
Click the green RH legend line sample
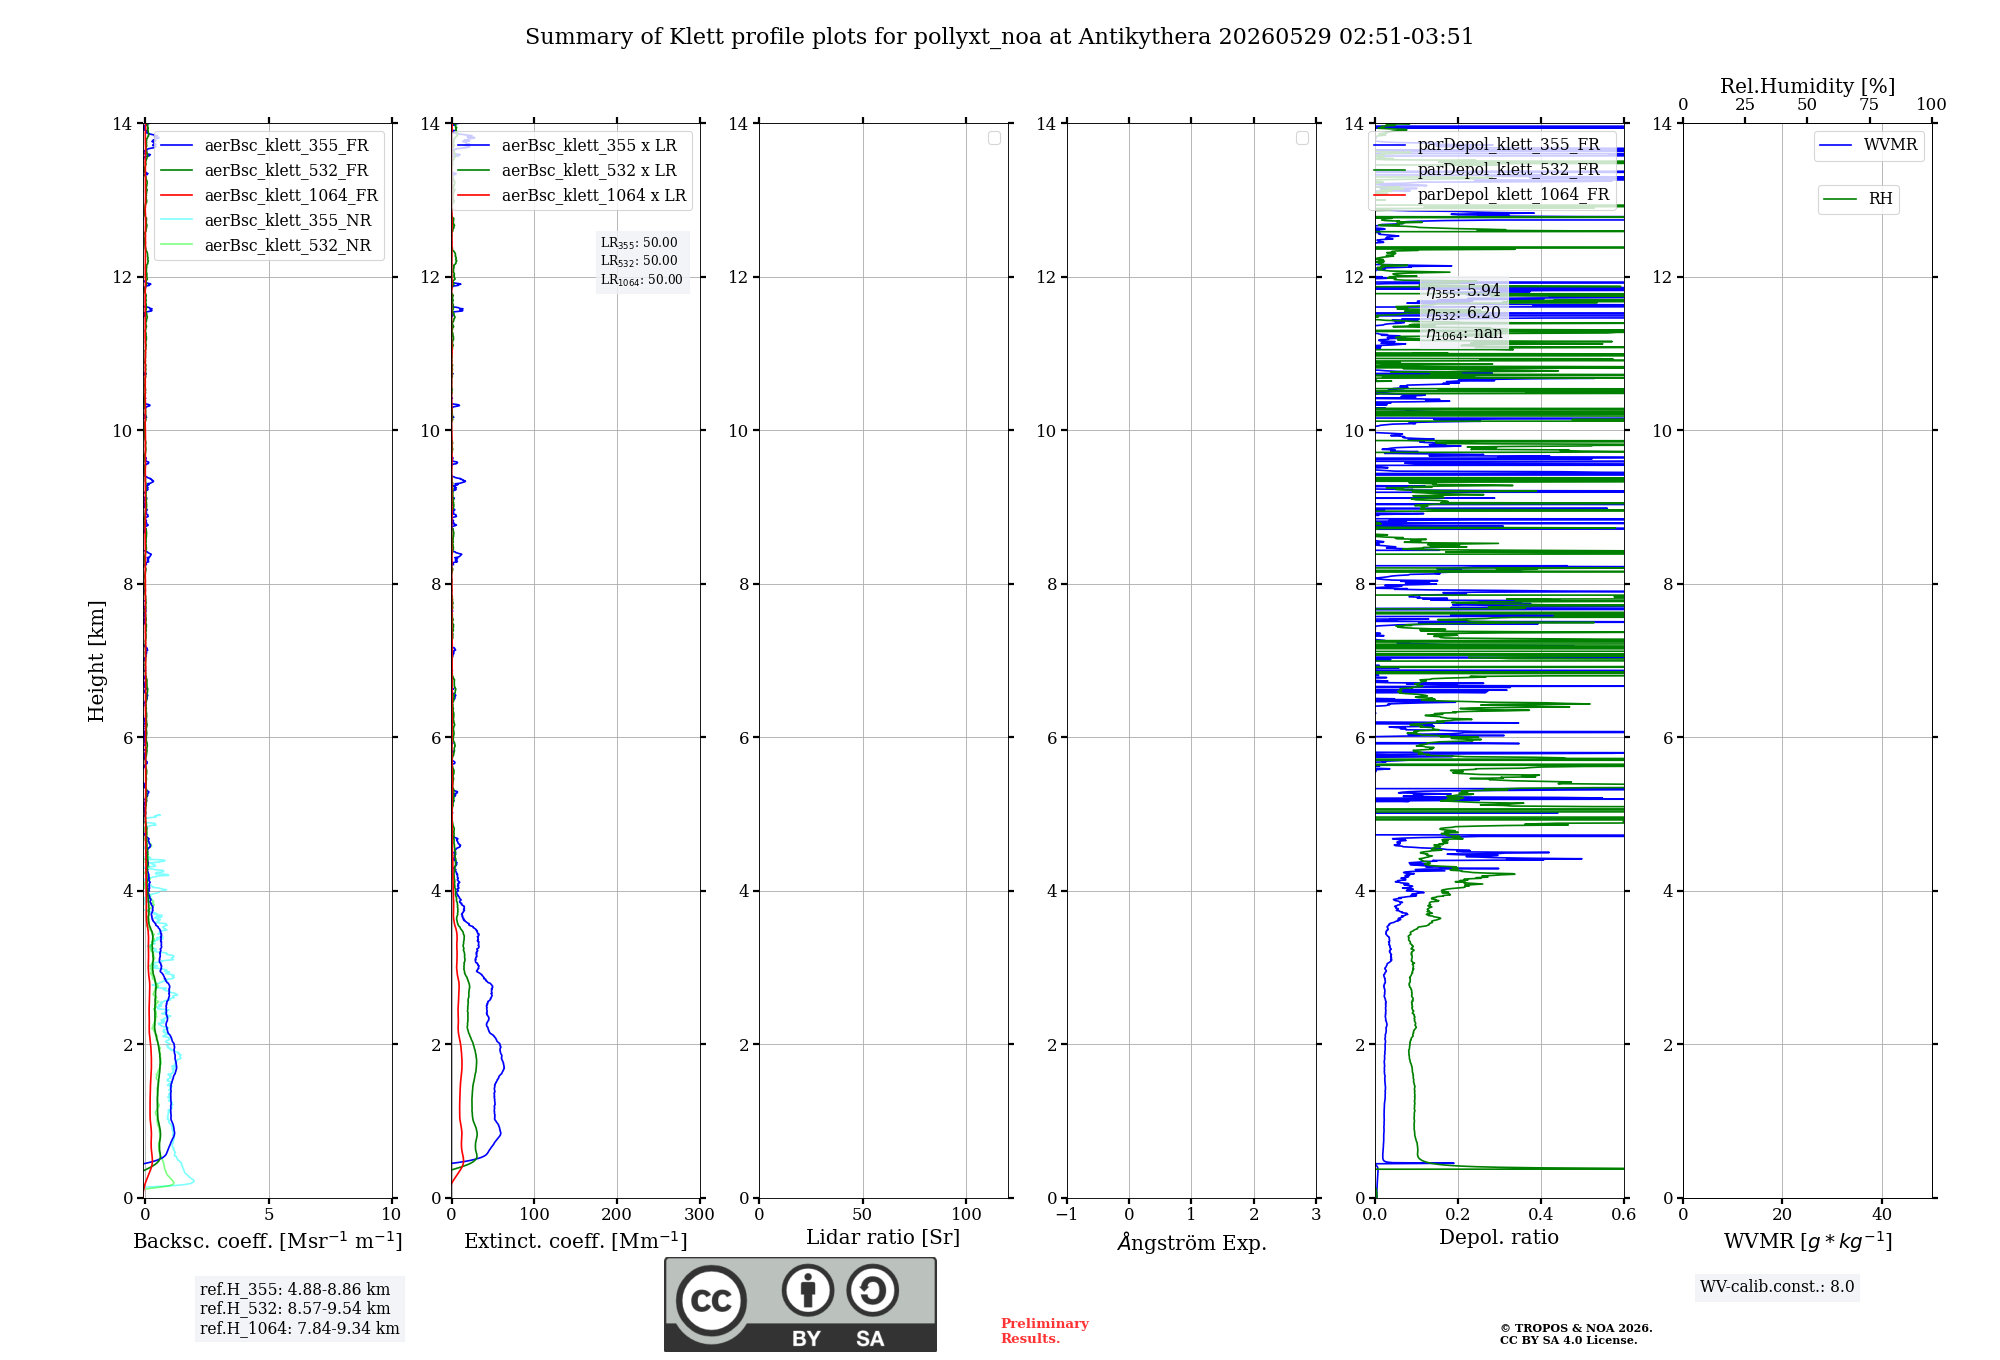(1840, 199)
